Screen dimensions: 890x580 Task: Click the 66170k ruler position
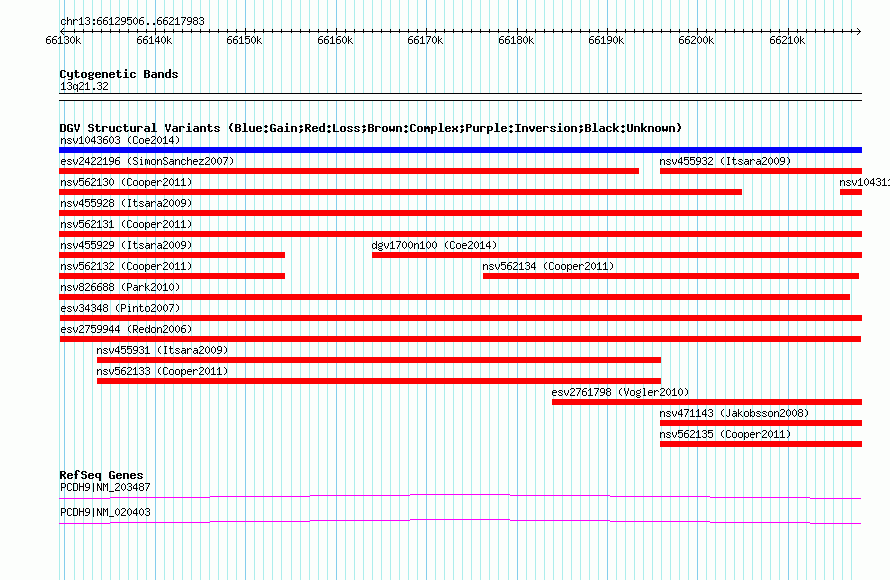coord(425,40)
